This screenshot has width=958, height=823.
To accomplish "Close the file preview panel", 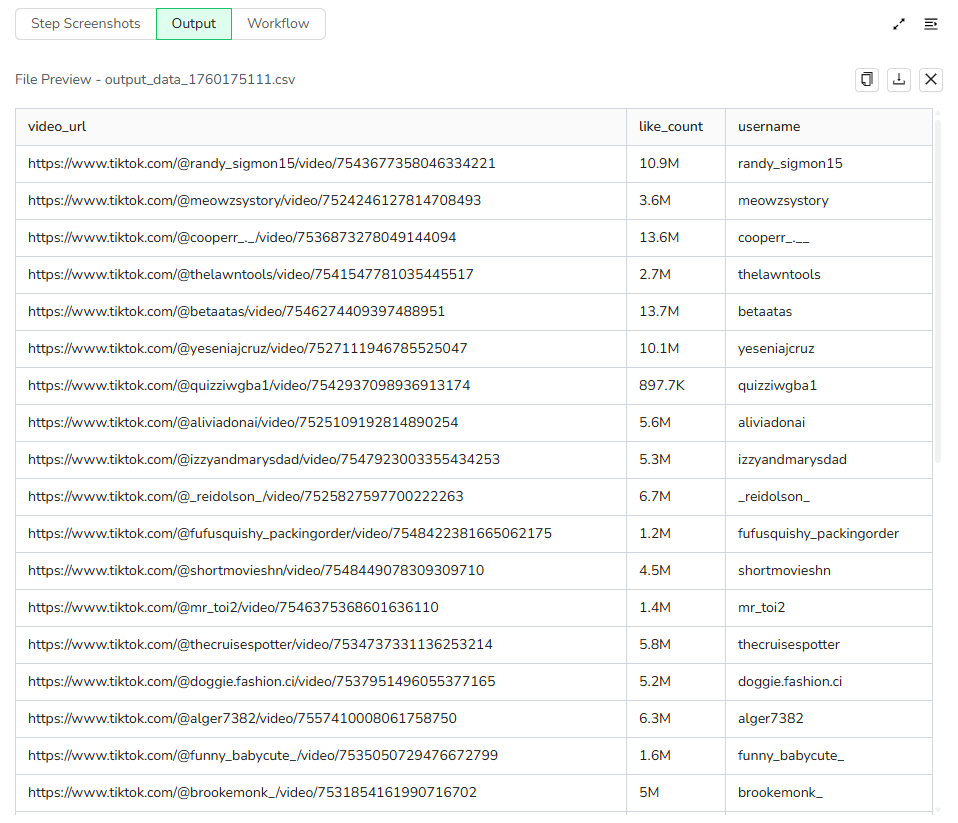I will pos(931,80).
